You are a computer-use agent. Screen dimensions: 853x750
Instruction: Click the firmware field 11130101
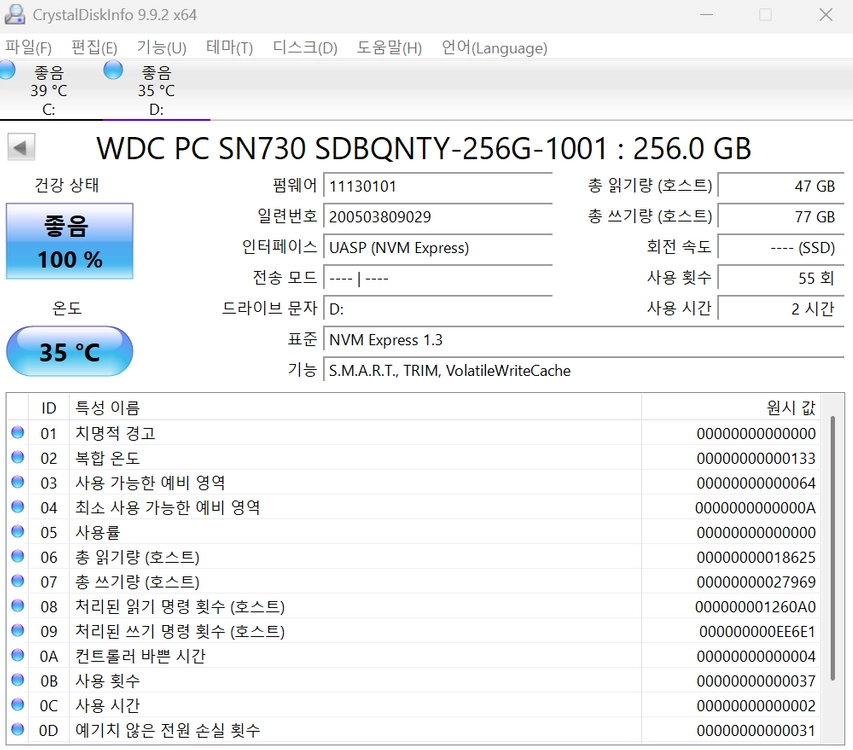tap(438, 186)
